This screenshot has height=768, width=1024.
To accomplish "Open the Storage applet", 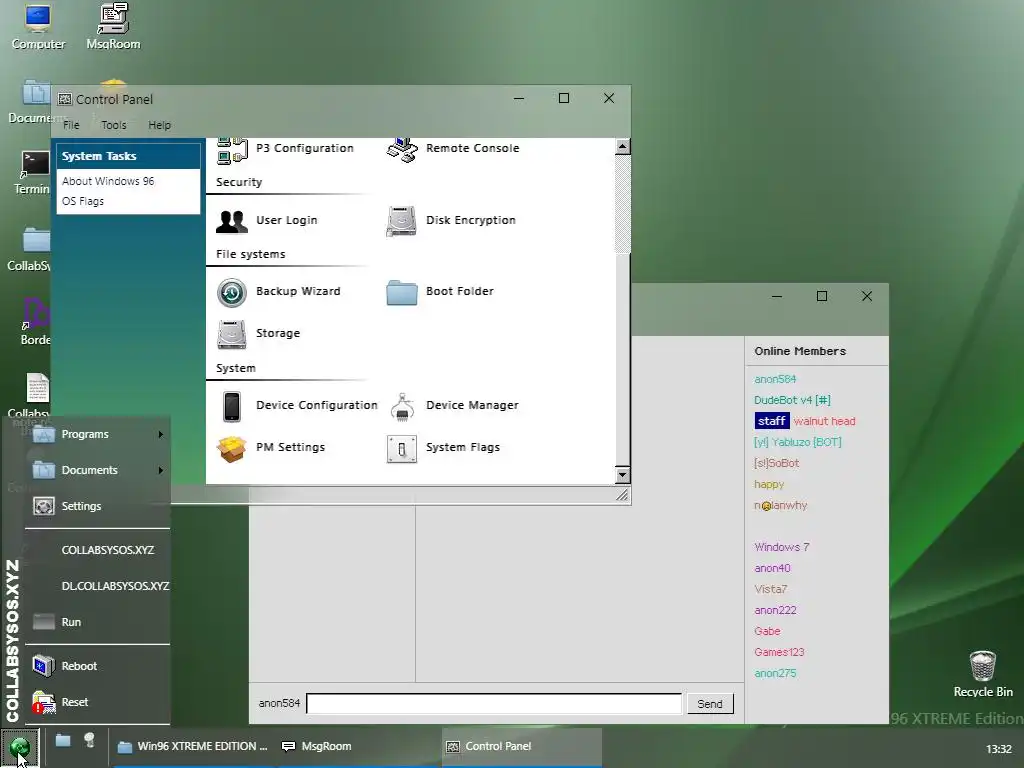I will tap(259, 334).
